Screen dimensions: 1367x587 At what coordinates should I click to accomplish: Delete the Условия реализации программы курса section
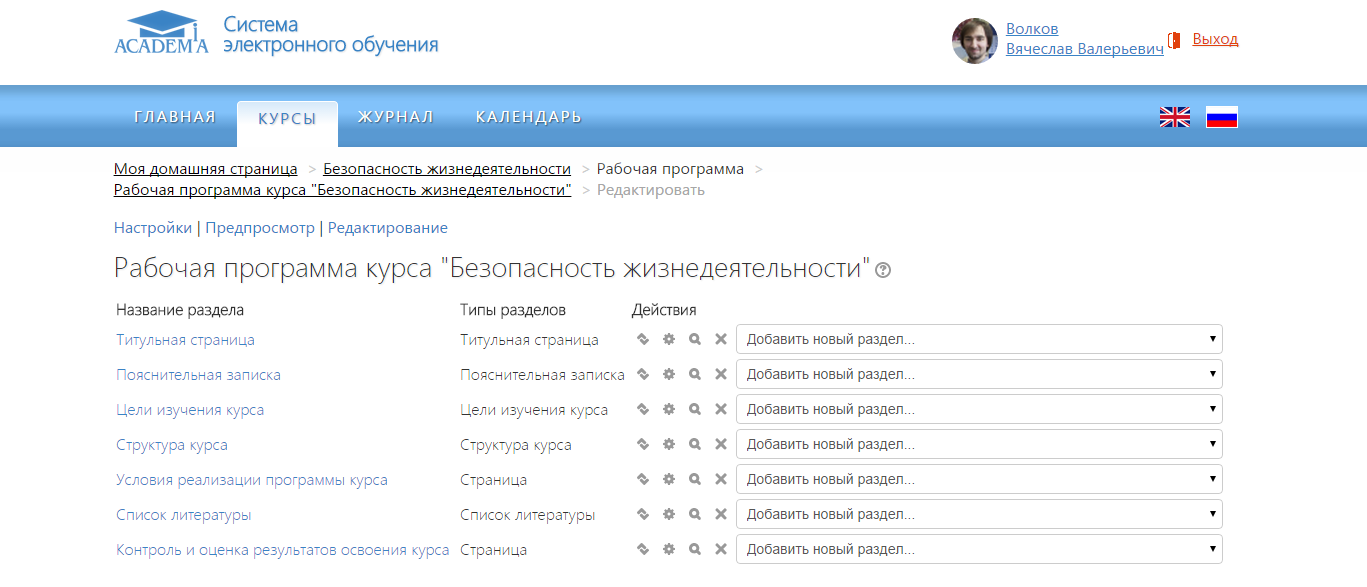[720, 479]
